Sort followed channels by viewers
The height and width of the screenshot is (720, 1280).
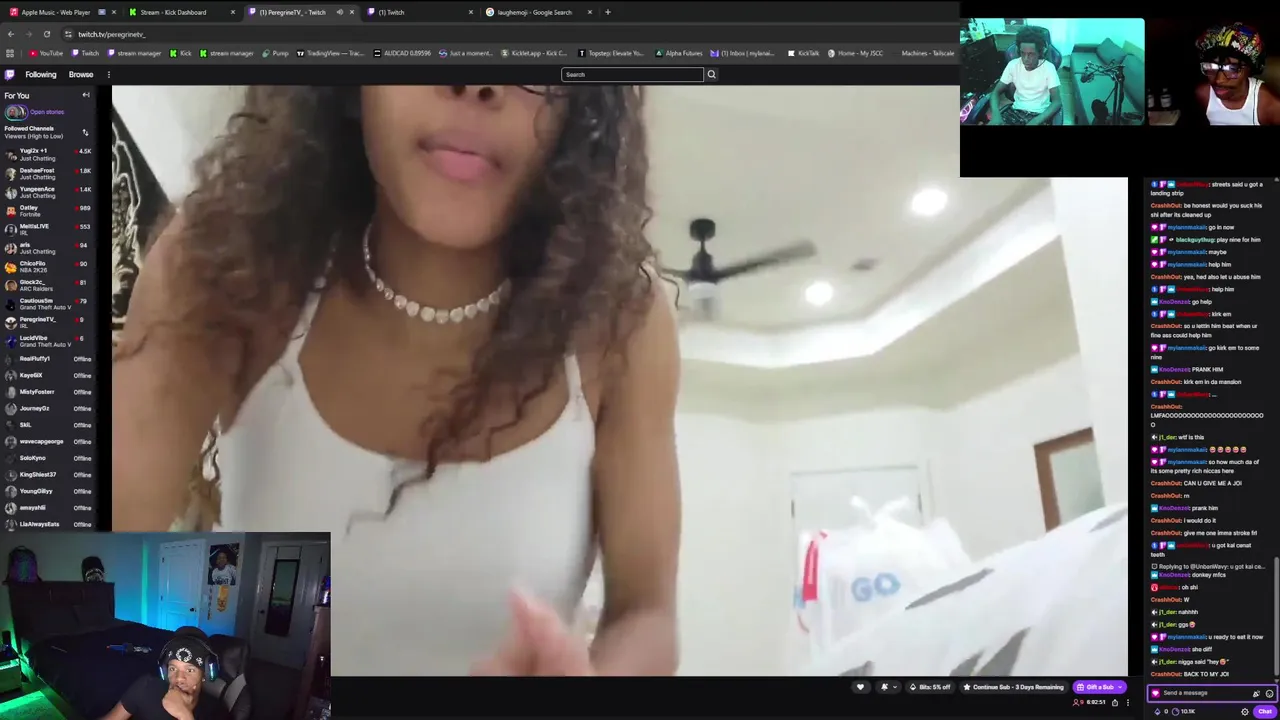click(85, 132)
